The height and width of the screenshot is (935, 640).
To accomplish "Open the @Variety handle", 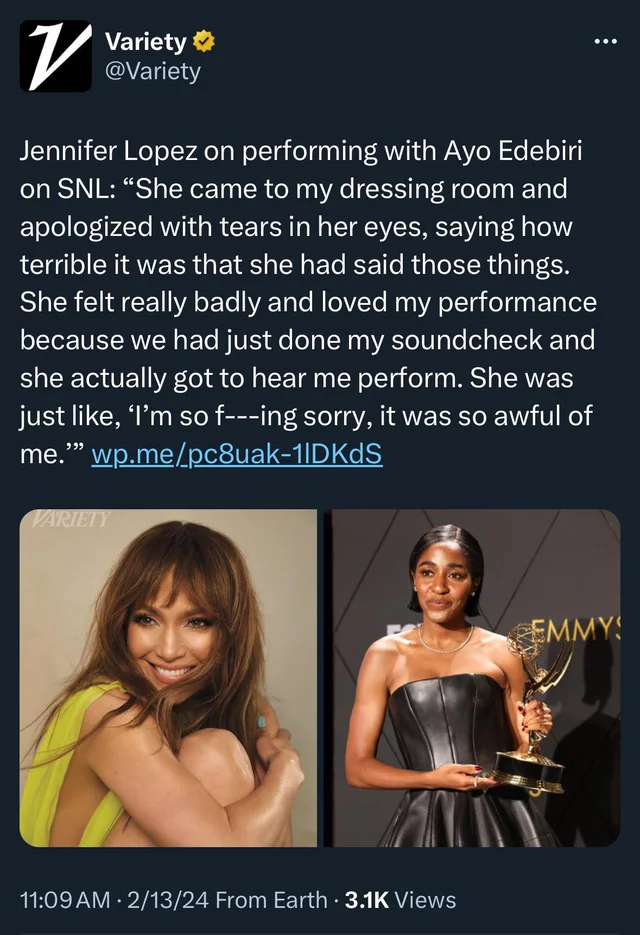I will pyautogui.click(x=153, y=71).
